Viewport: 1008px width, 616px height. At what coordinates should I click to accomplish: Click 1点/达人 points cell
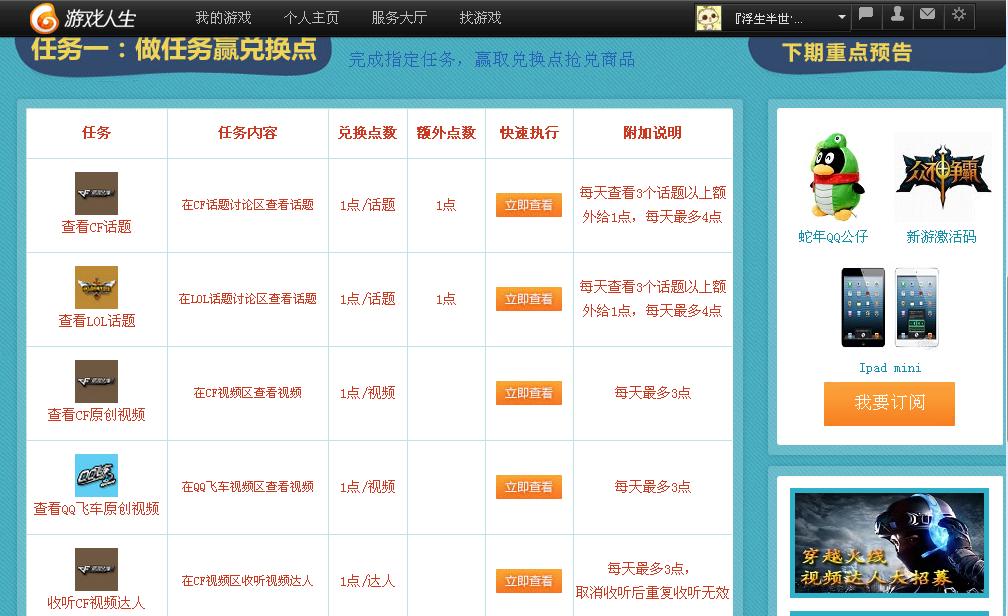click(x=368, y=581)
